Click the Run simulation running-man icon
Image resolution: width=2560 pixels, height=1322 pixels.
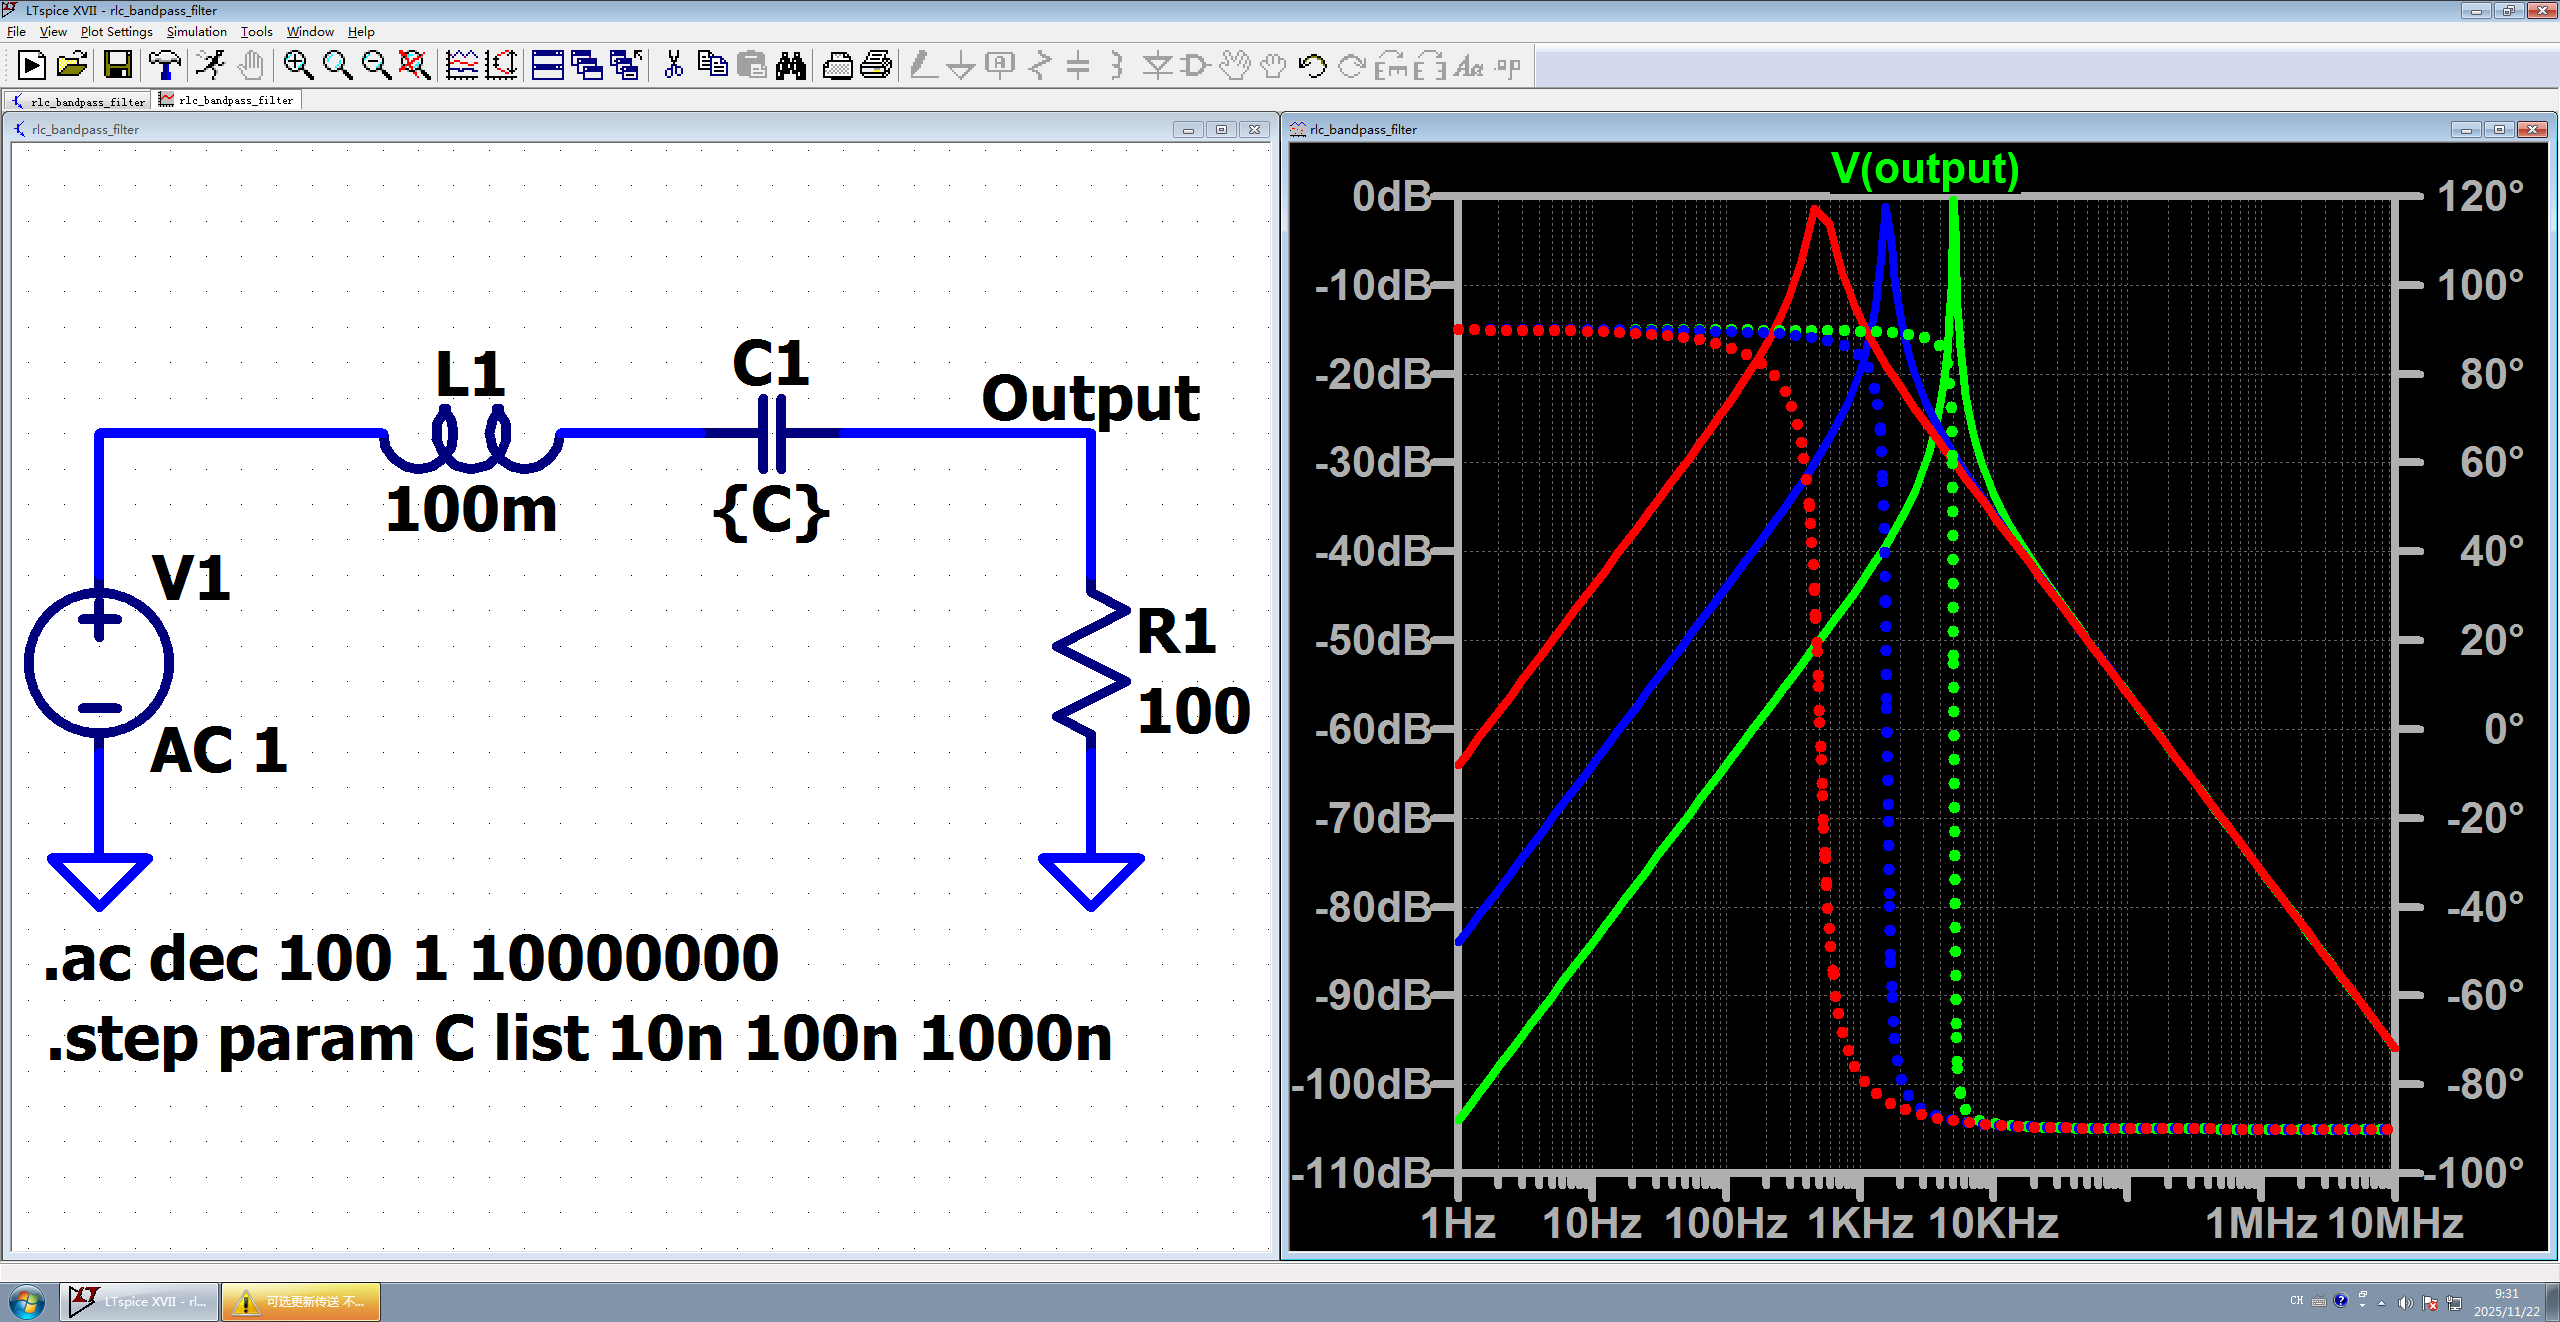click(x=211, y=66)
